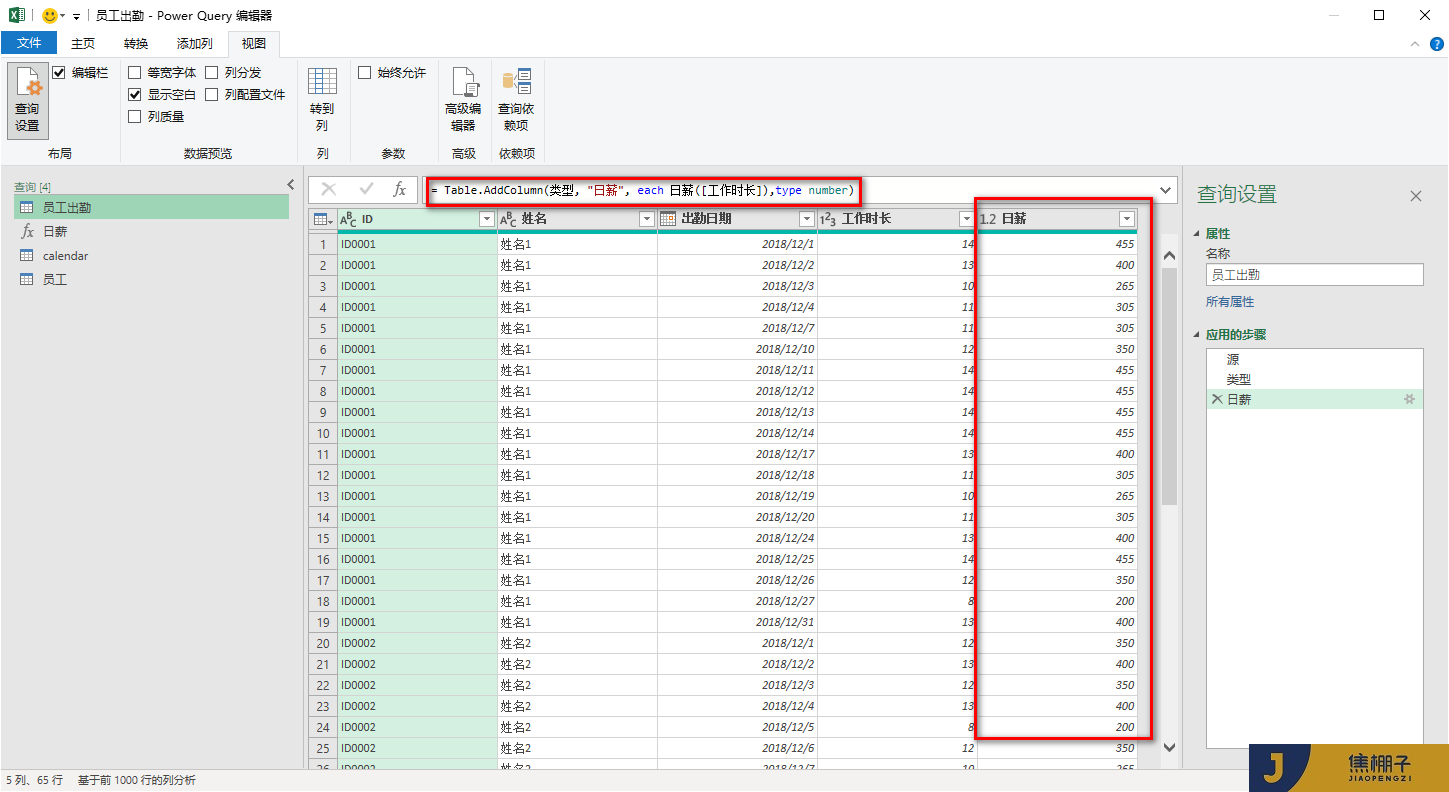Click the 2018/12/10 date cell
Viewport: 1449px width, 792px height.
click(x=737, y=349)
